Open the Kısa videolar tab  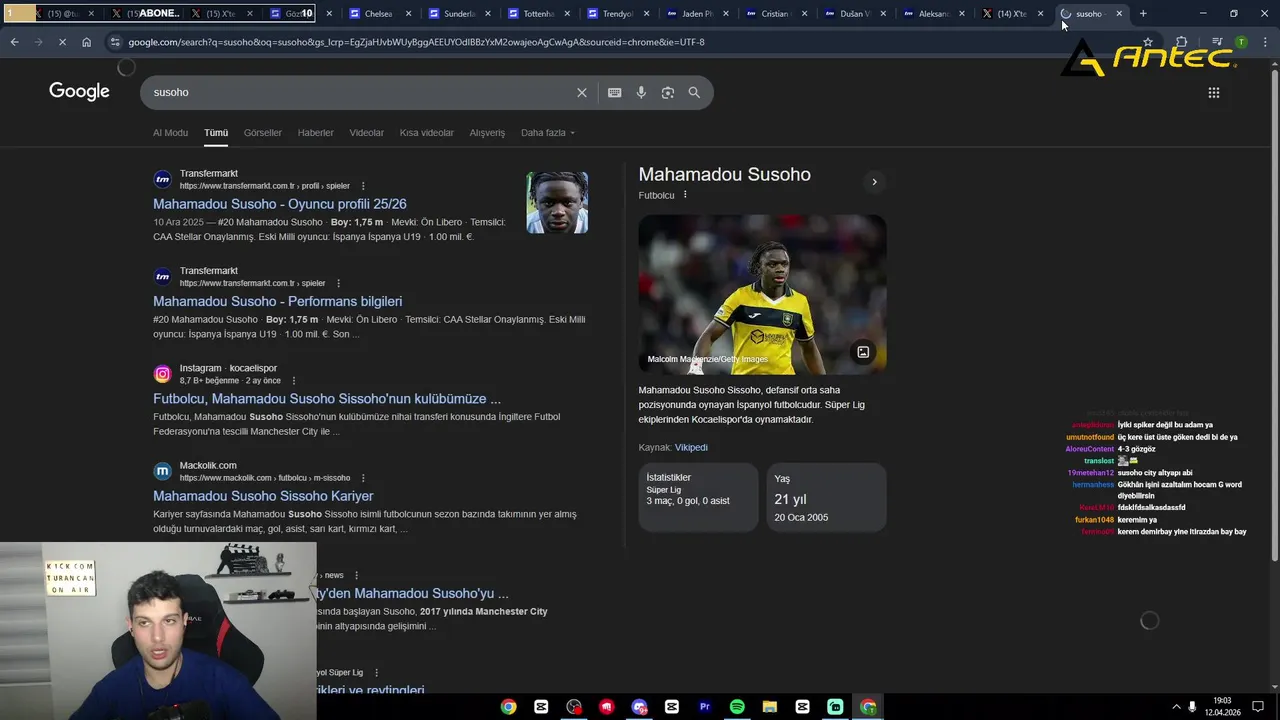coord(427,133)
